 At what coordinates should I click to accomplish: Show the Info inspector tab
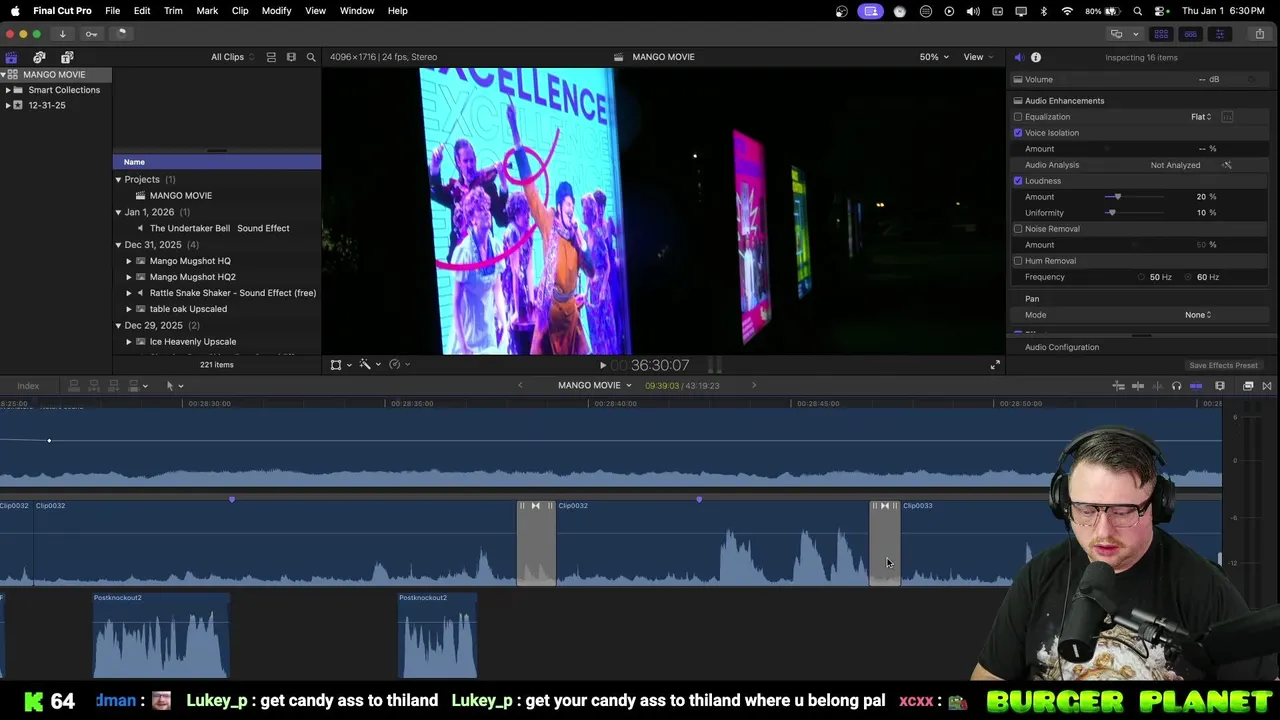1036,57
